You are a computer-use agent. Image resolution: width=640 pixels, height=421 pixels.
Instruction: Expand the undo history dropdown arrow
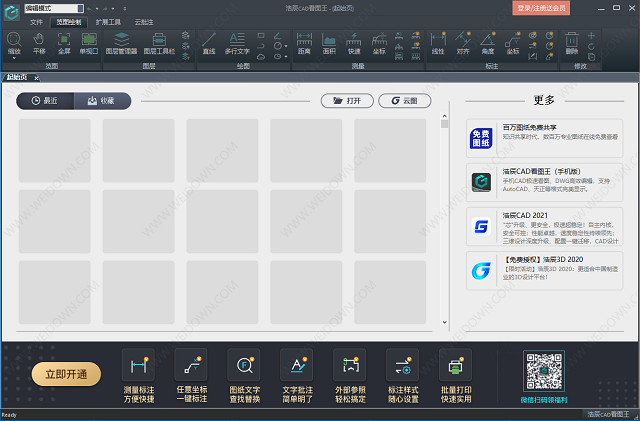click(97, 9)
